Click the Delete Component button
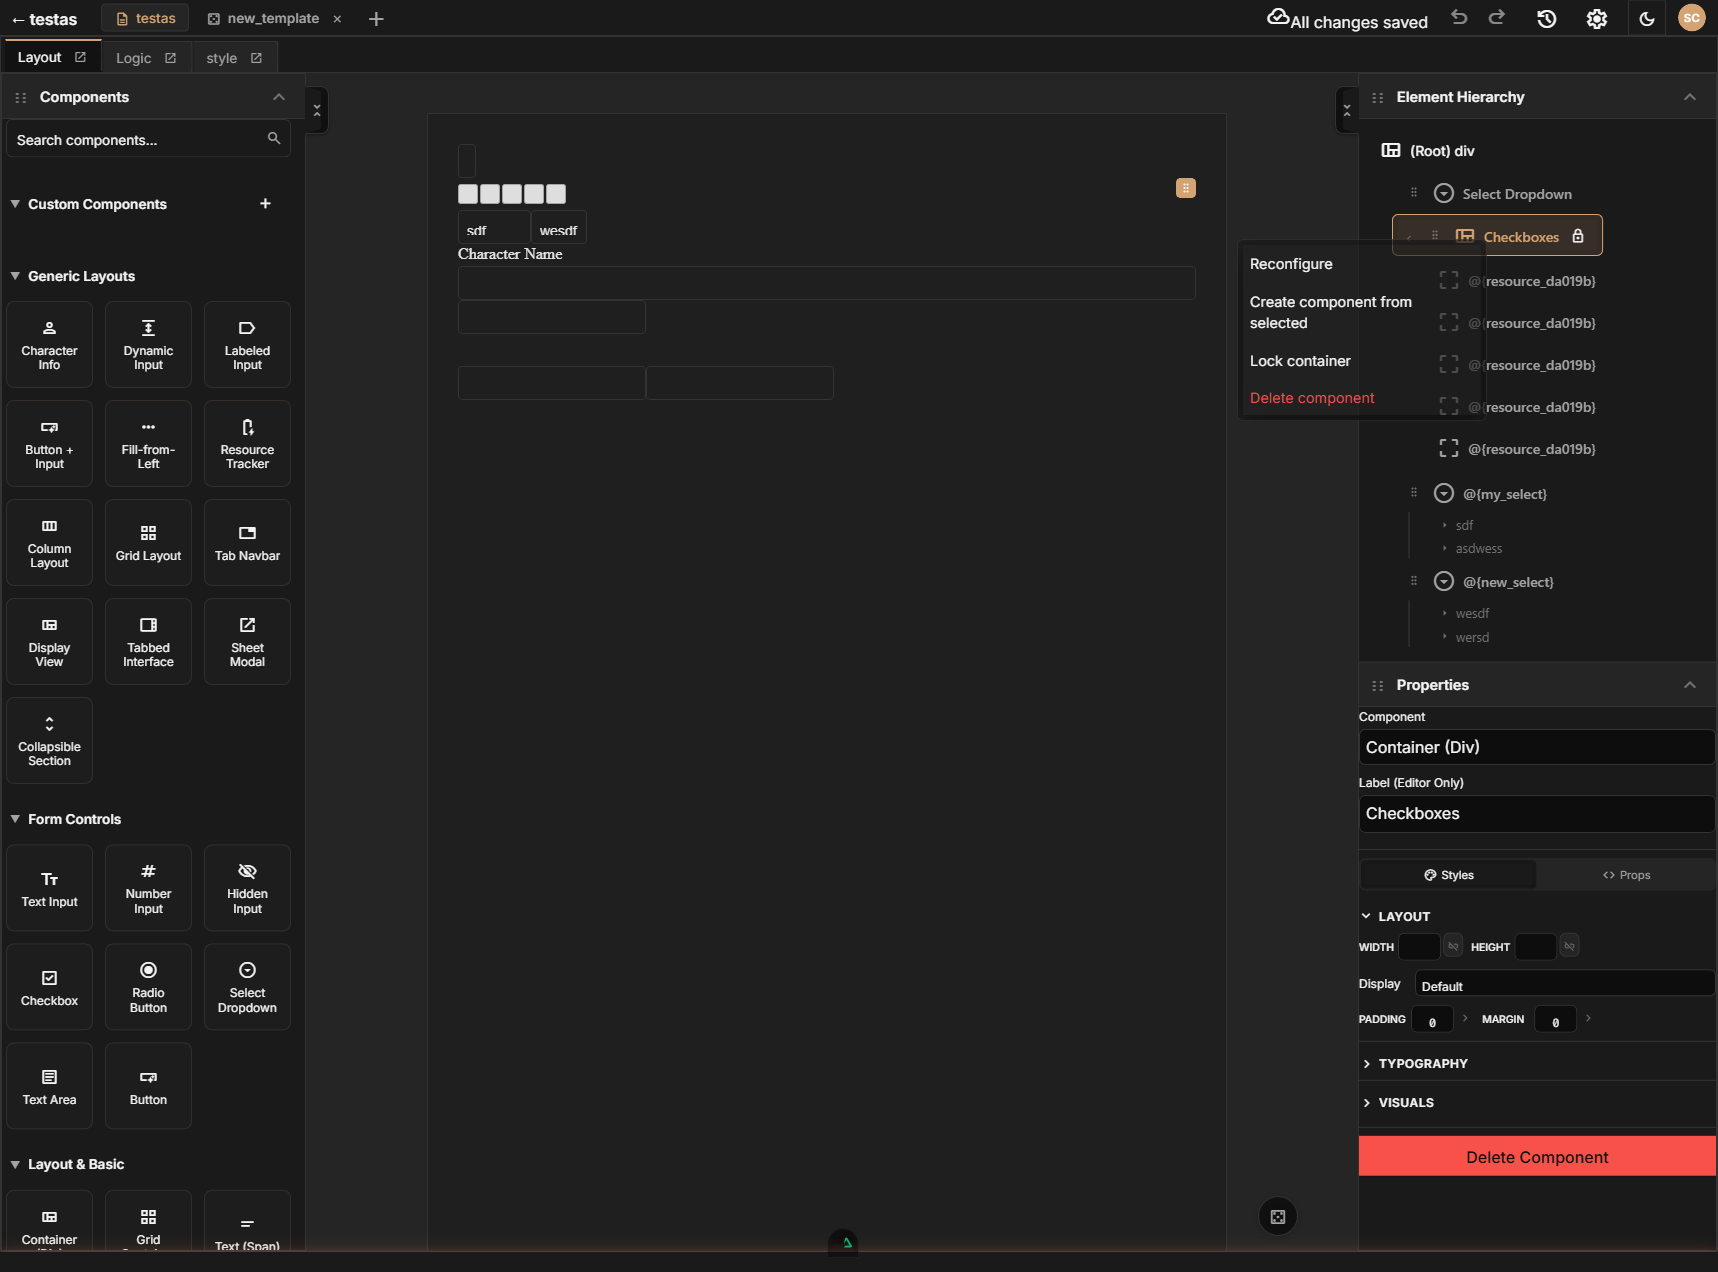Viewport: 1718px width, 1272px height. (1536, 1156)
